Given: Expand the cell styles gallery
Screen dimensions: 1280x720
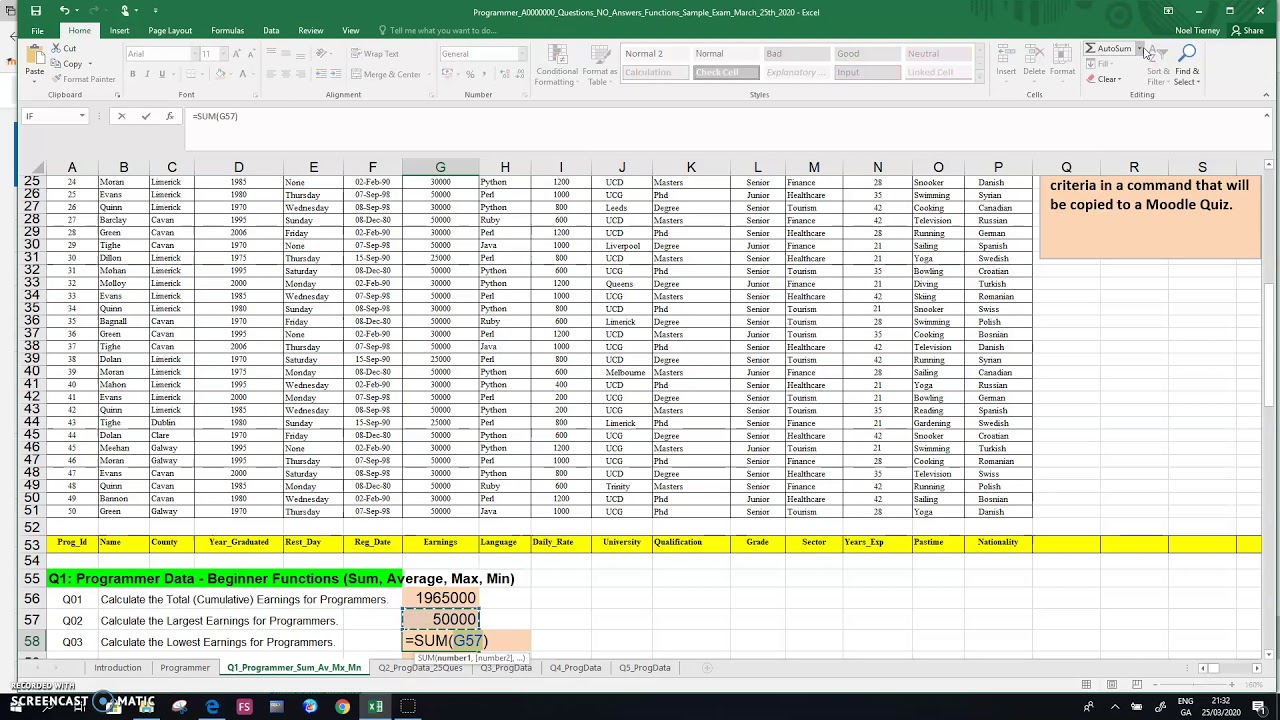Looking at the screenshot, I should point(980,78).
